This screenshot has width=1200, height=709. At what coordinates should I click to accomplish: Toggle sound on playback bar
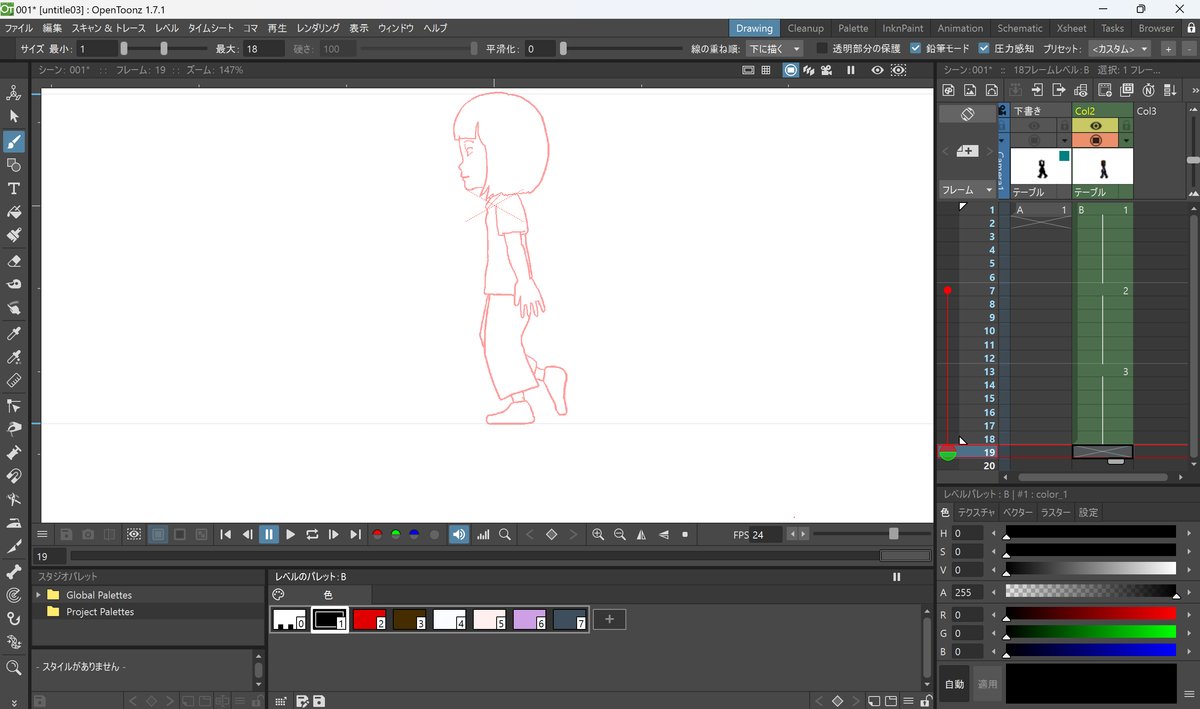tap(459, 535)
